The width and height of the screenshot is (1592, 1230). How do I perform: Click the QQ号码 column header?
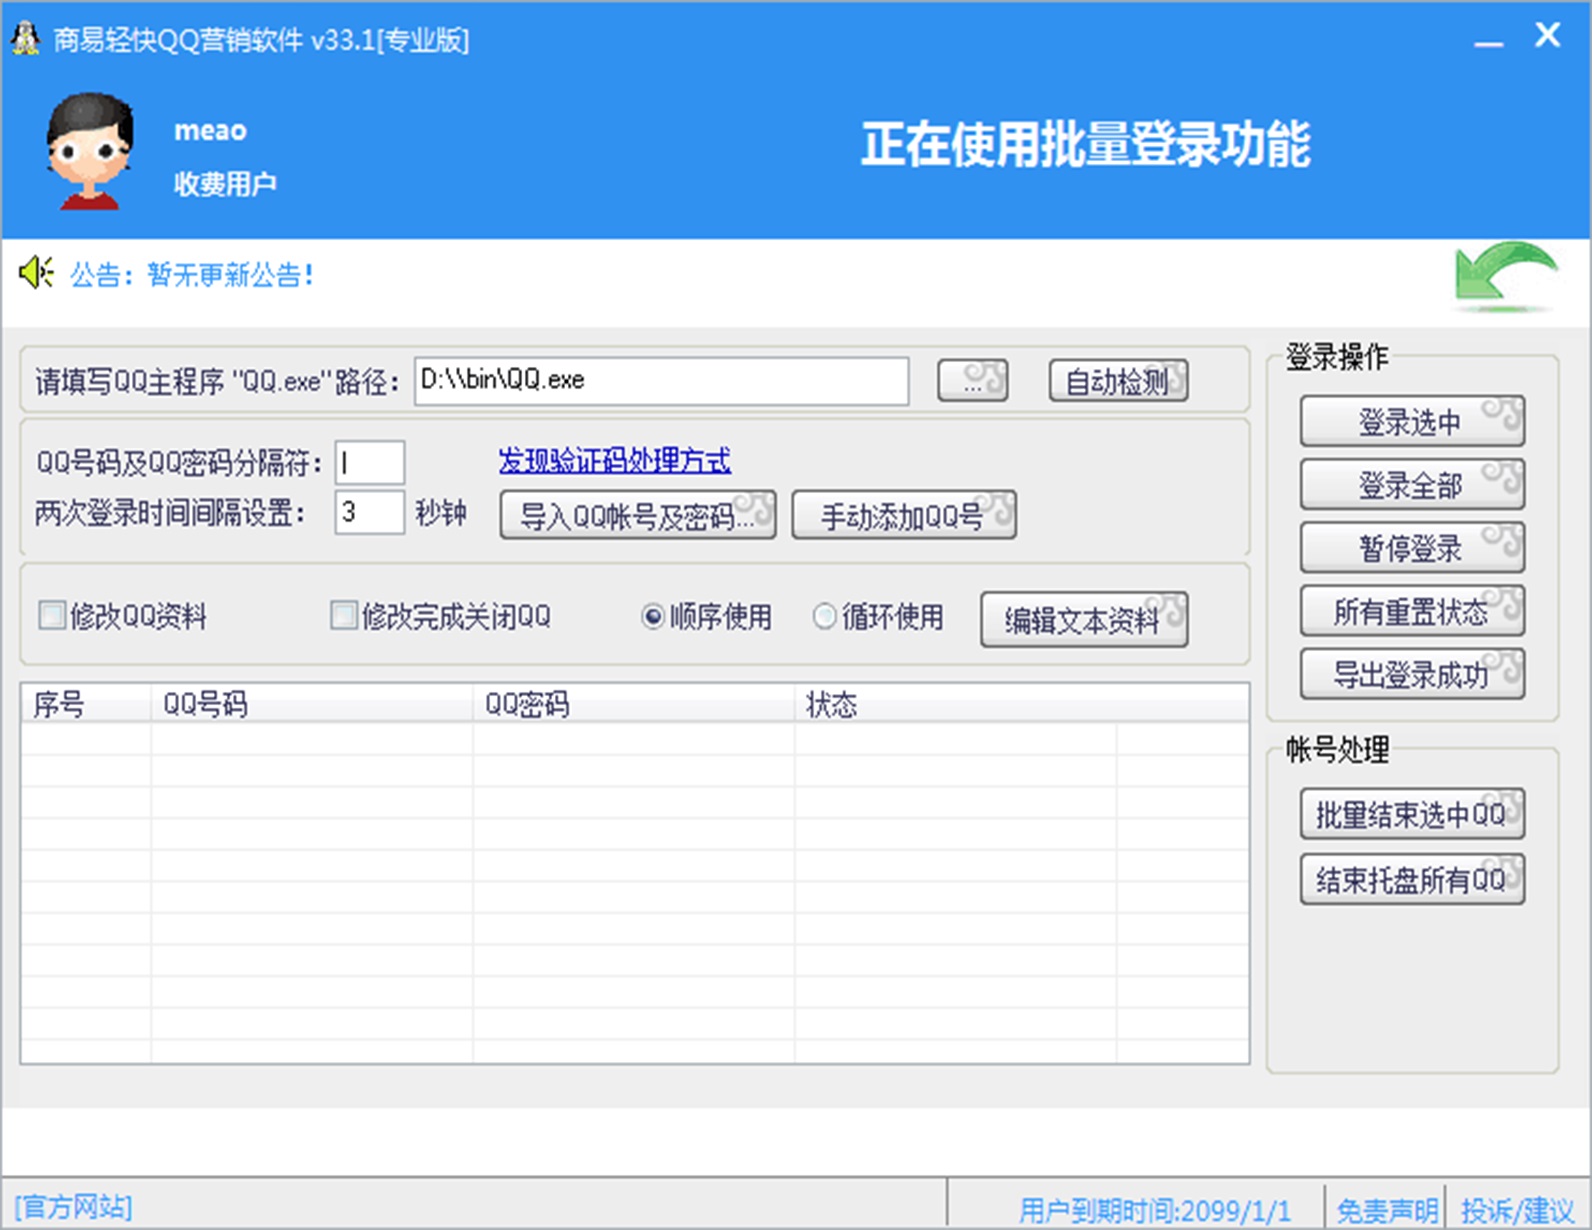click(x=310, y=704)
